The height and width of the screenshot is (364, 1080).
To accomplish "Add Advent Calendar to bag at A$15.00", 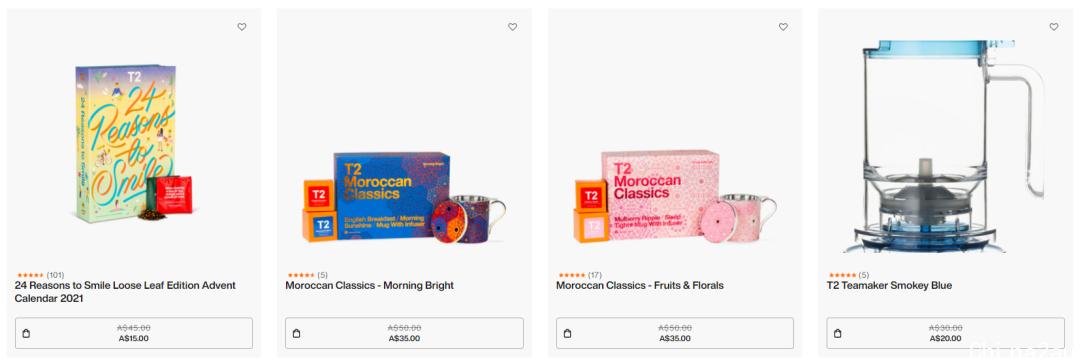I will (x=134, y=333).
